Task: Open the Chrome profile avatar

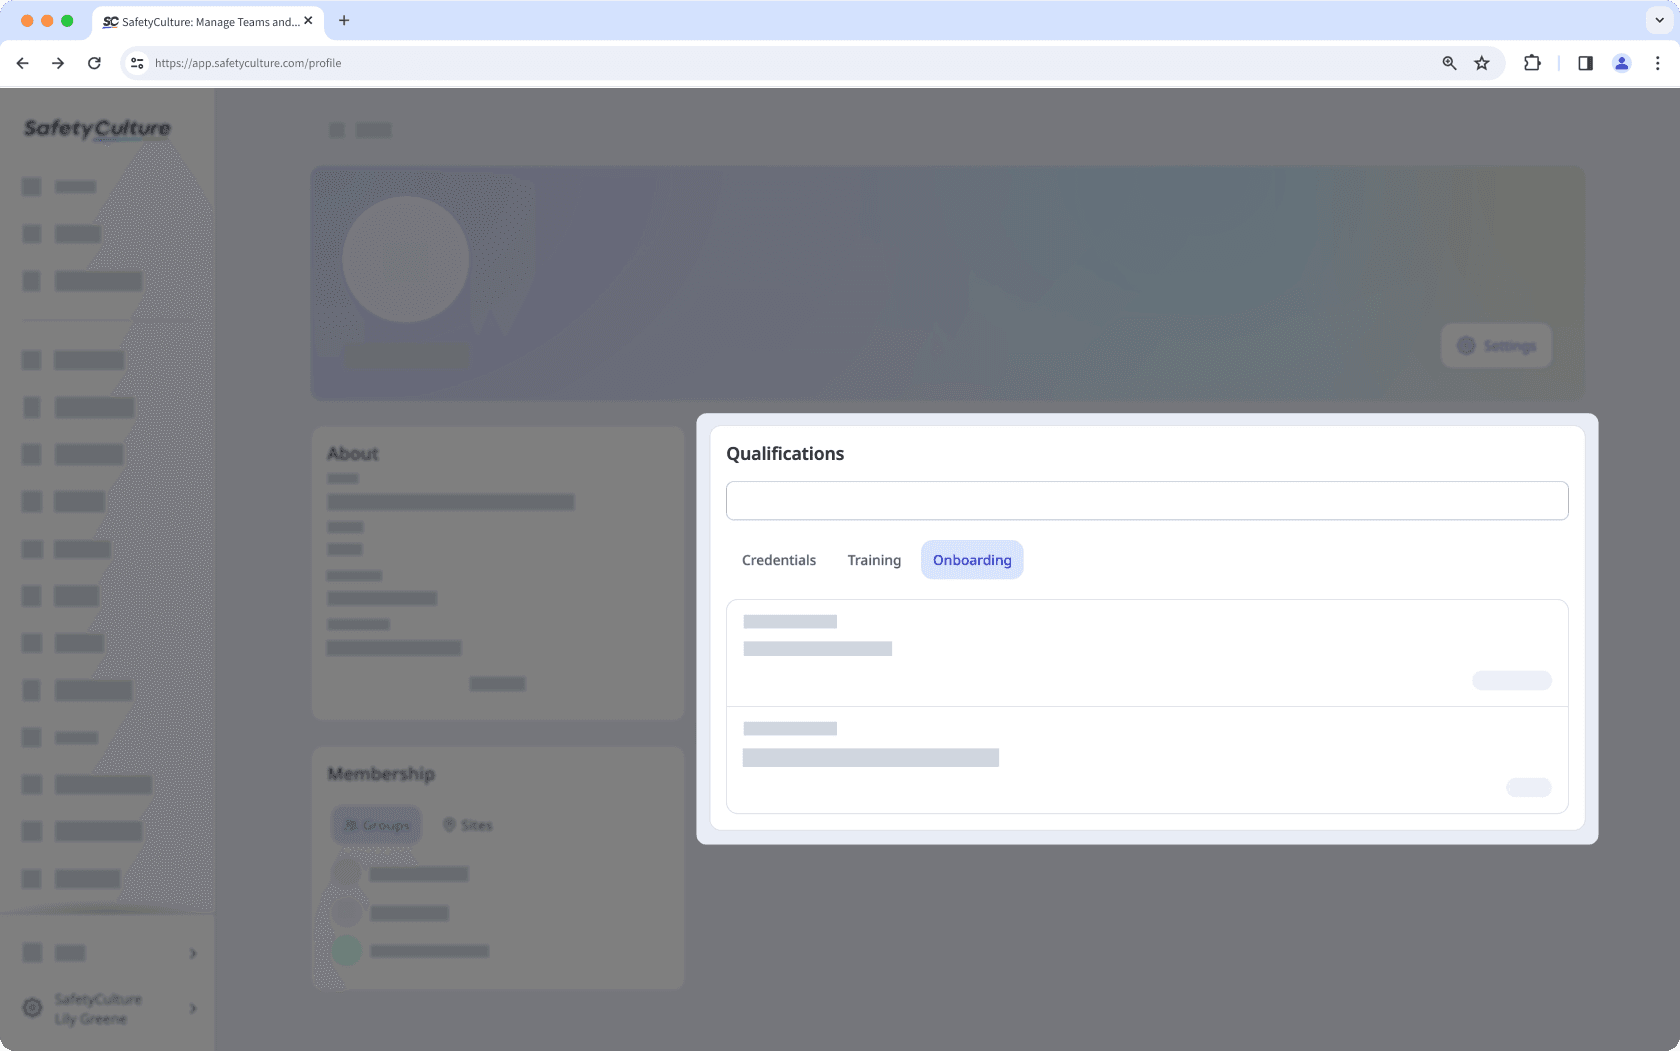Action: 1621,63
